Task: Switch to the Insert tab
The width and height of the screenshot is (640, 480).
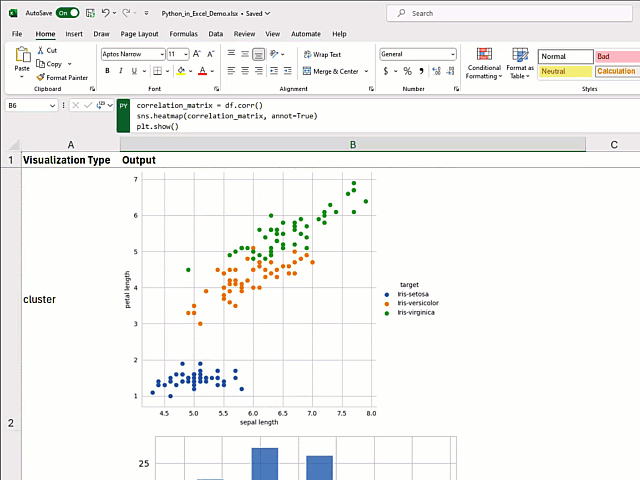Action: tap(74, 34)
